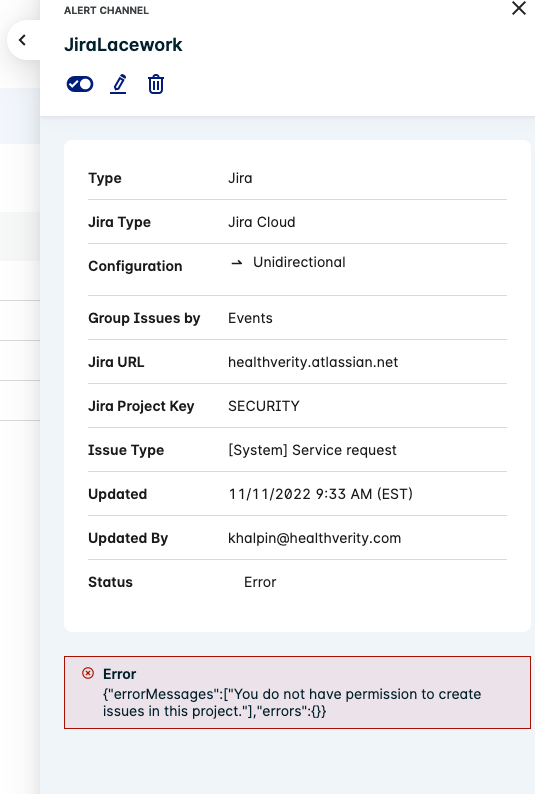Click the Group Issues by label

coord(144,318)
